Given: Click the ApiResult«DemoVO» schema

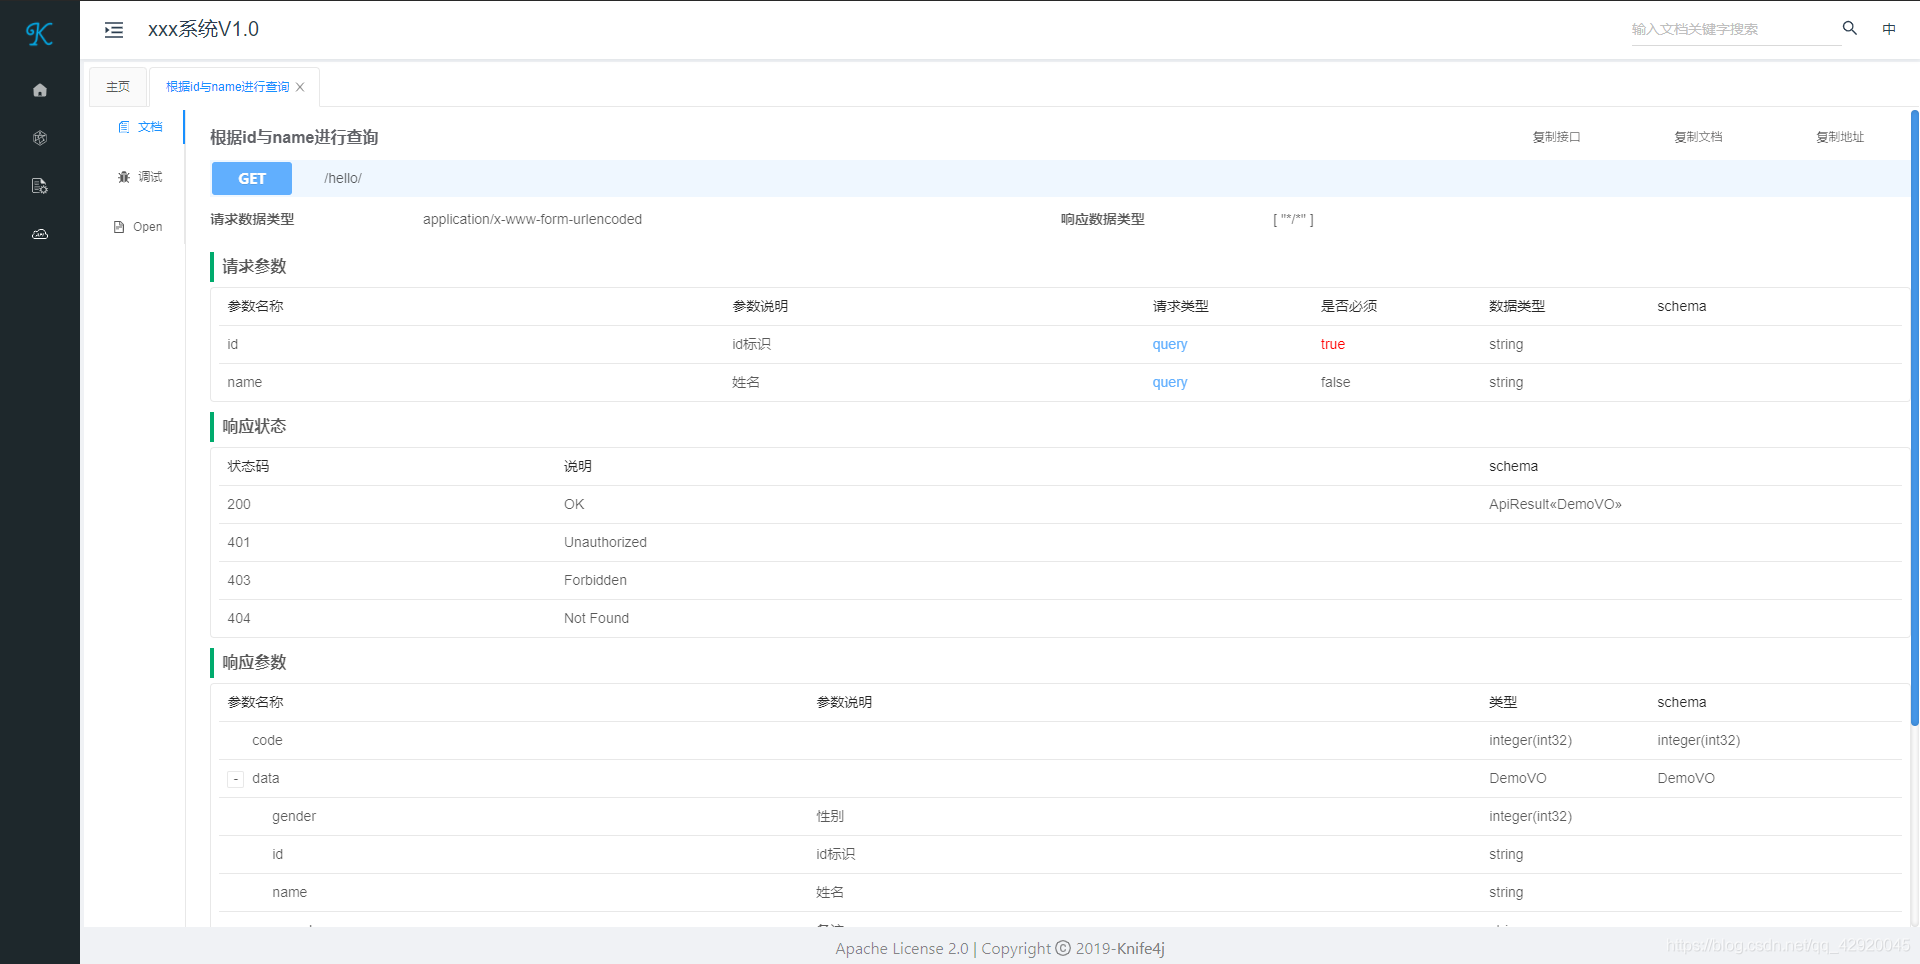Looking at the screenshot, I should (1555, 504).
